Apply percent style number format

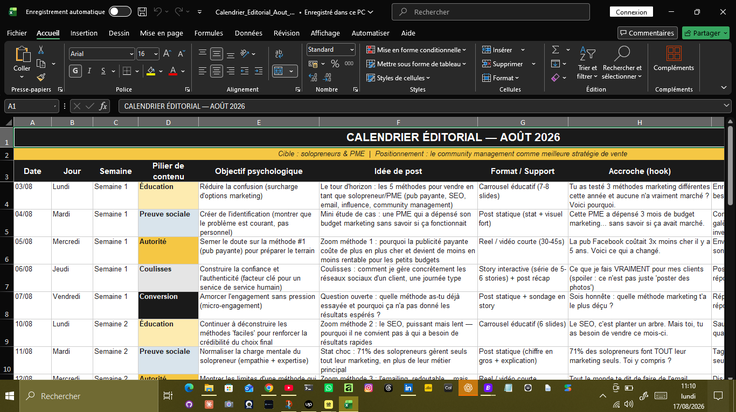tap(335, 63)
